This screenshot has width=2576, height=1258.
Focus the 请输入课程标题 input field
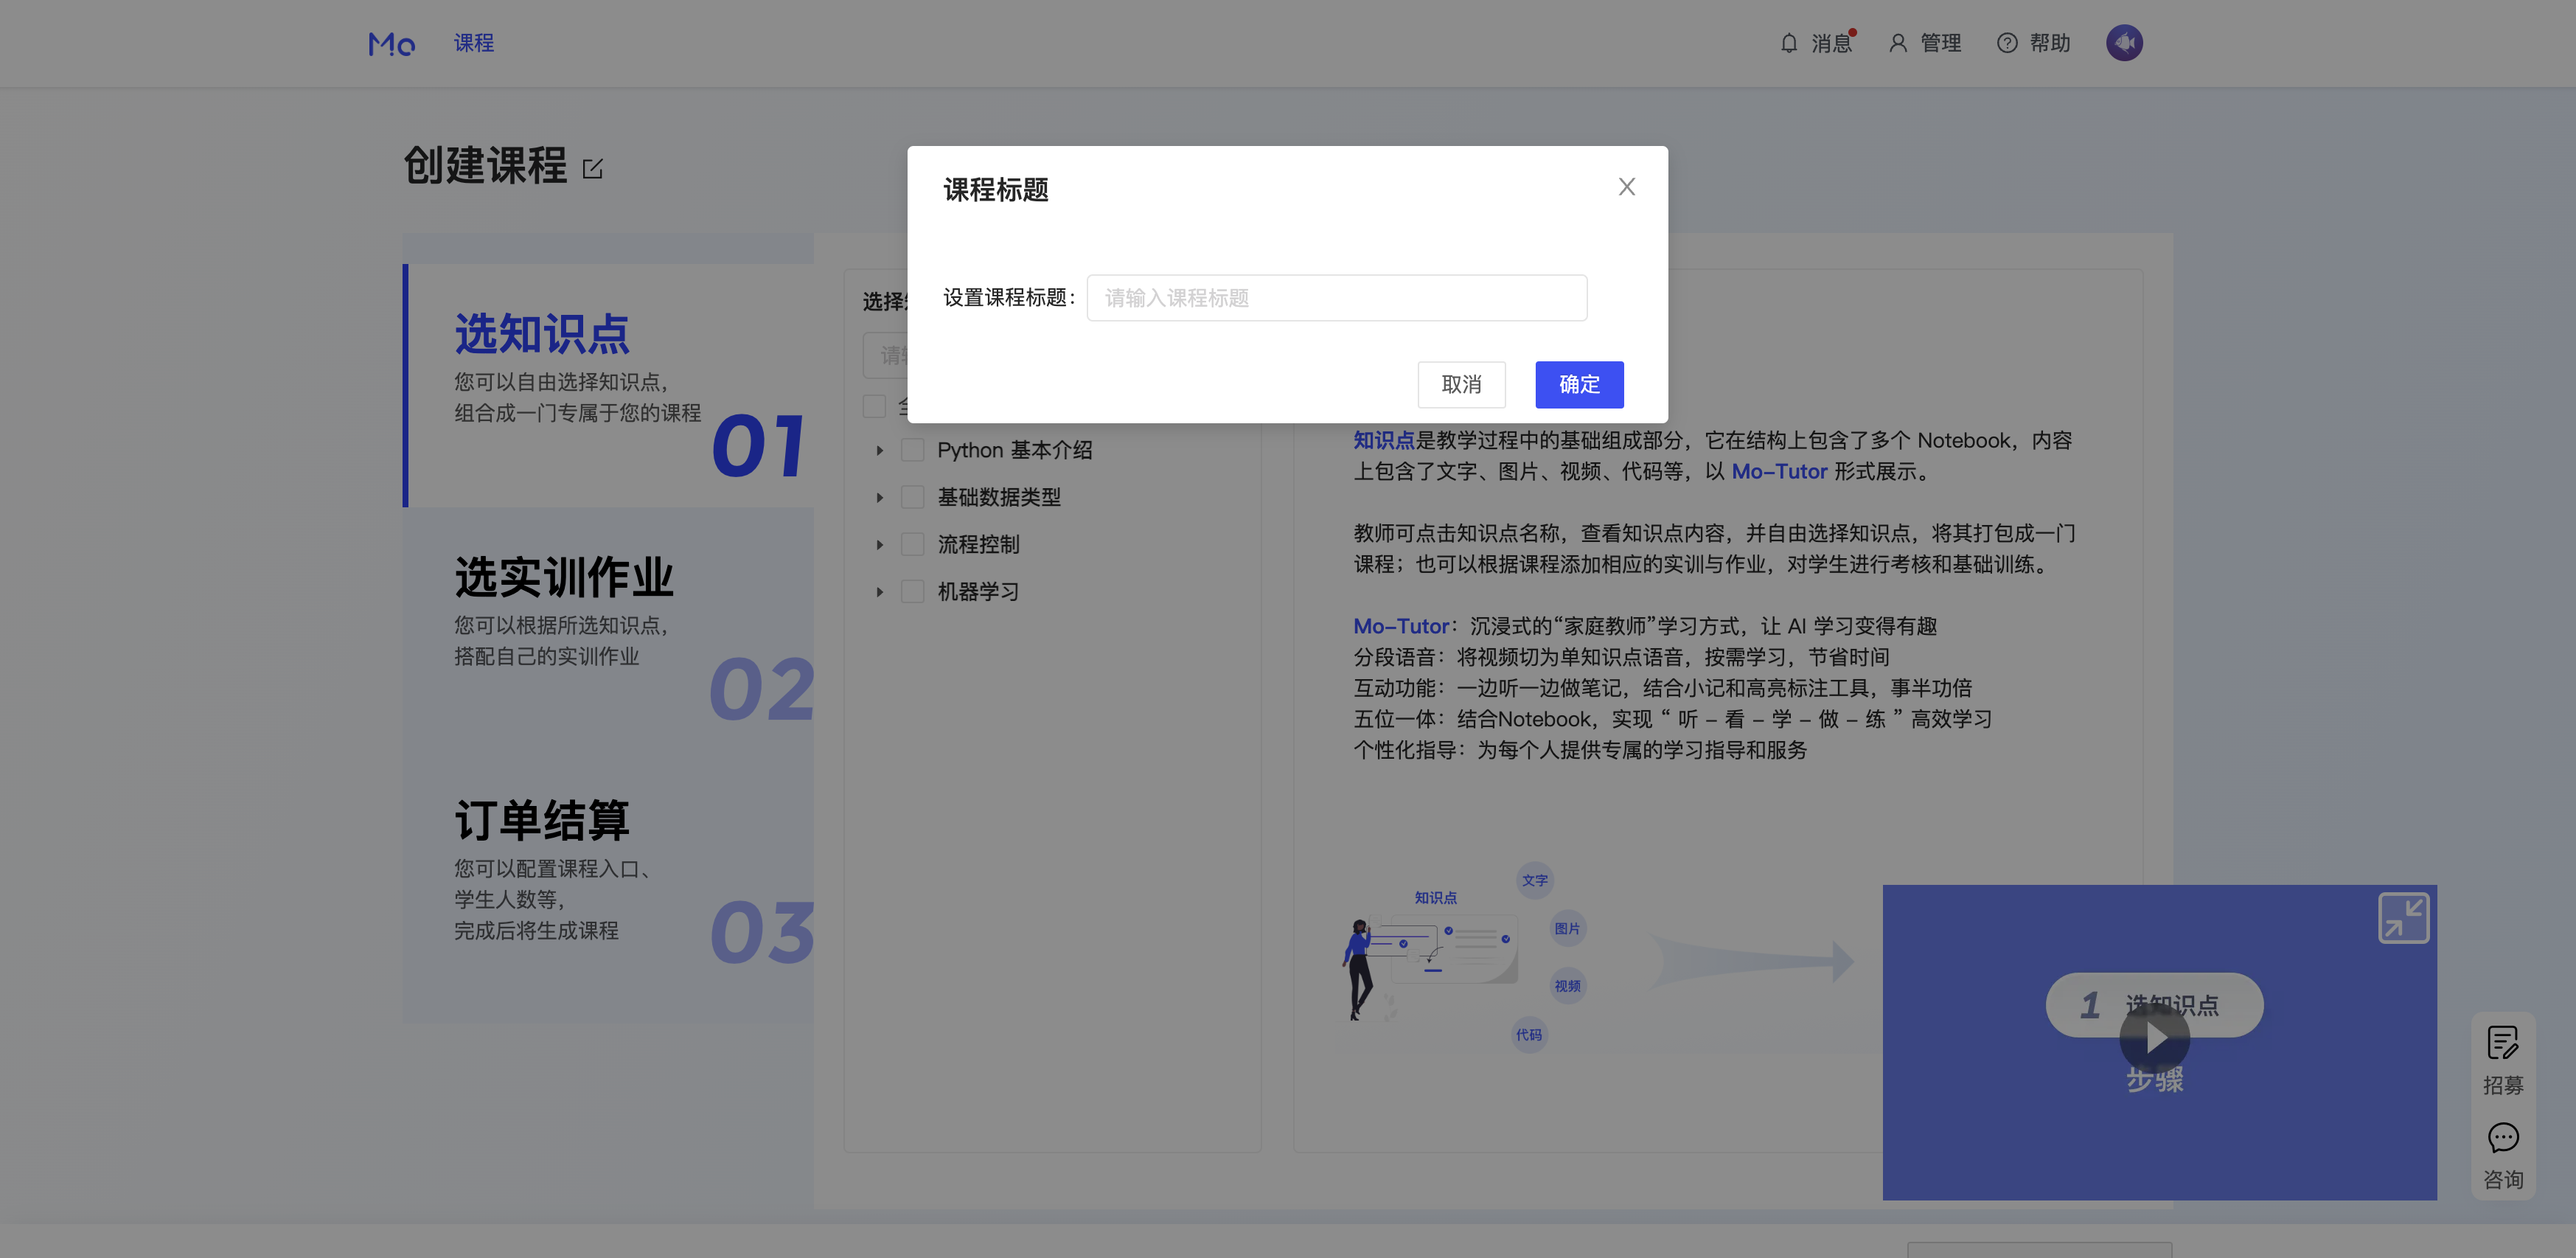1336,297
